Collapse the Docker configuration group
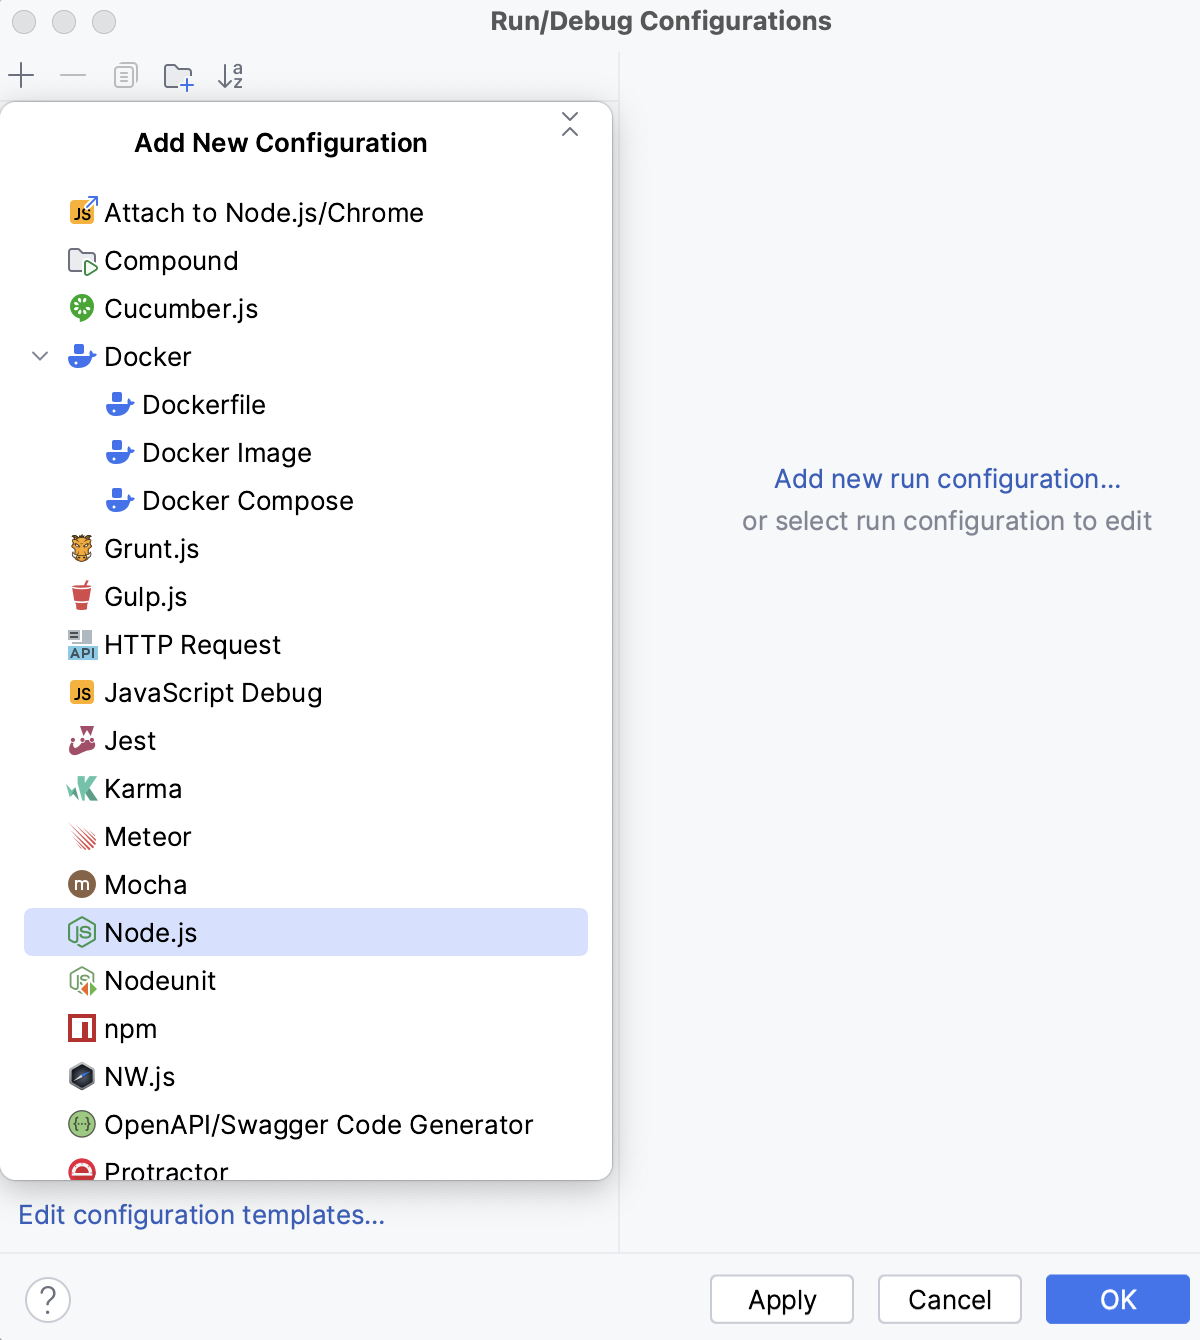 (40, 356)
